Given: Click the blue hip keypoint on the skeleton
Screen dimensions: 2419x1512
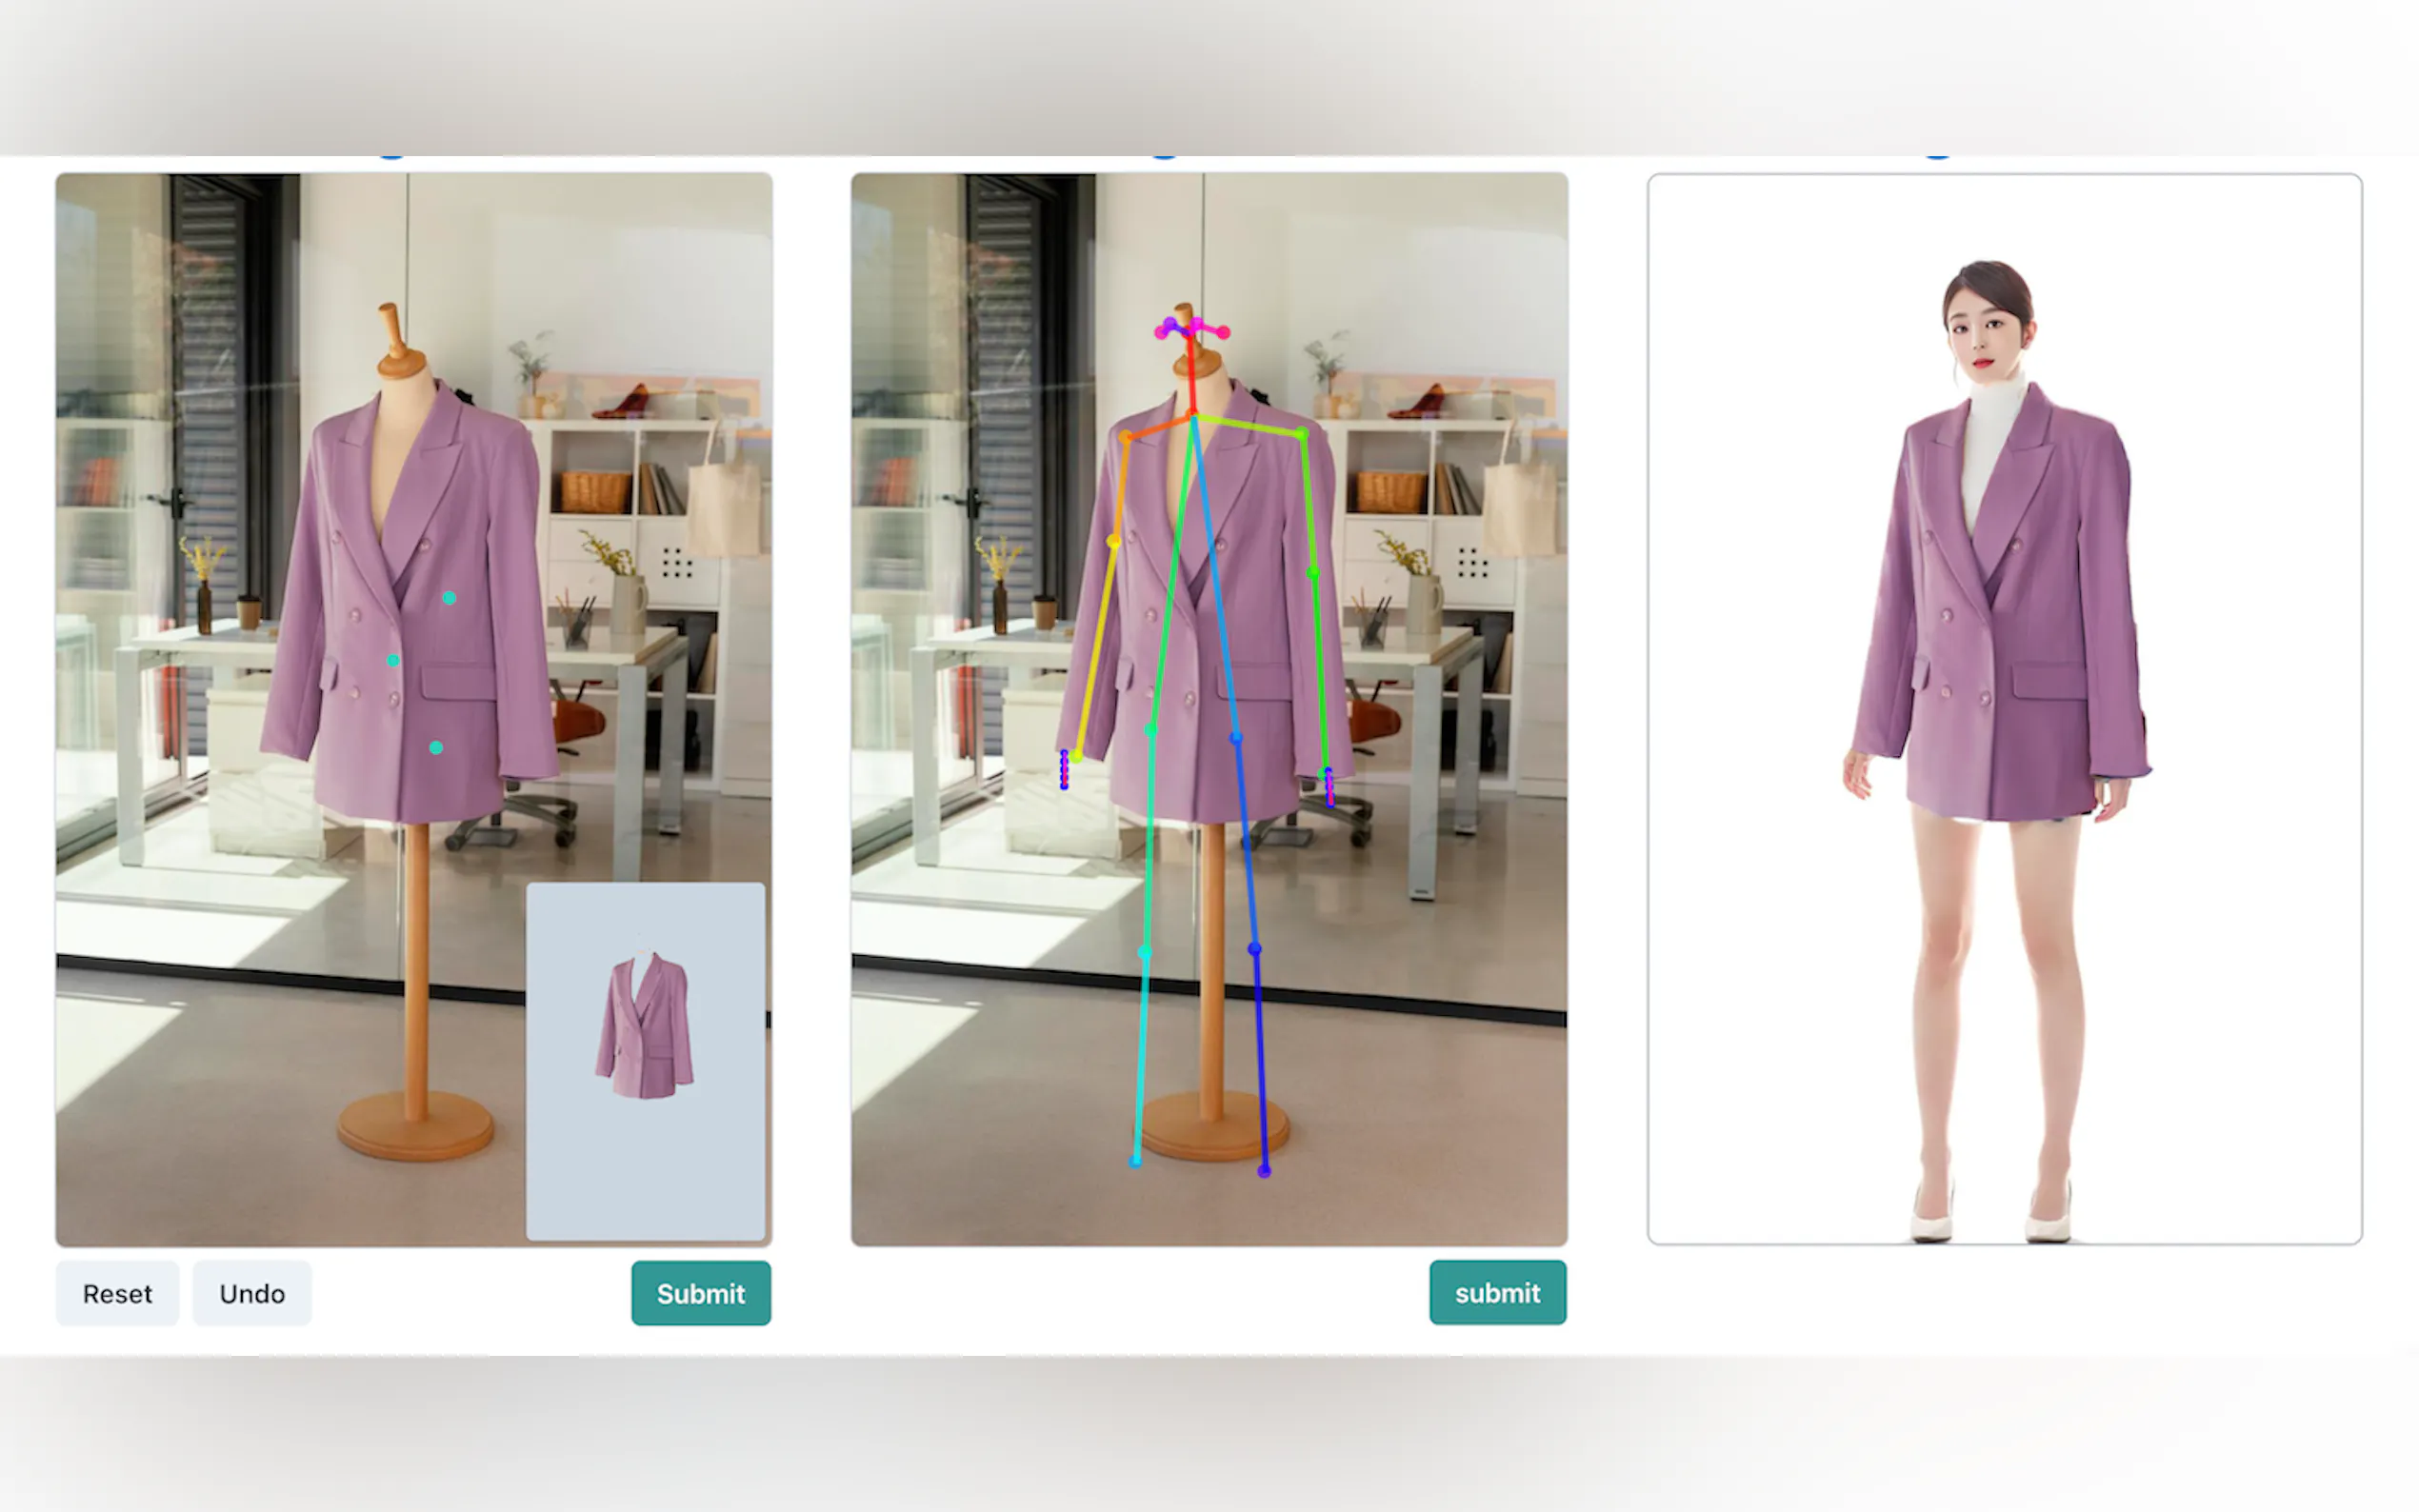Looking at the screenshot, I should click(x=1236, y=738).
